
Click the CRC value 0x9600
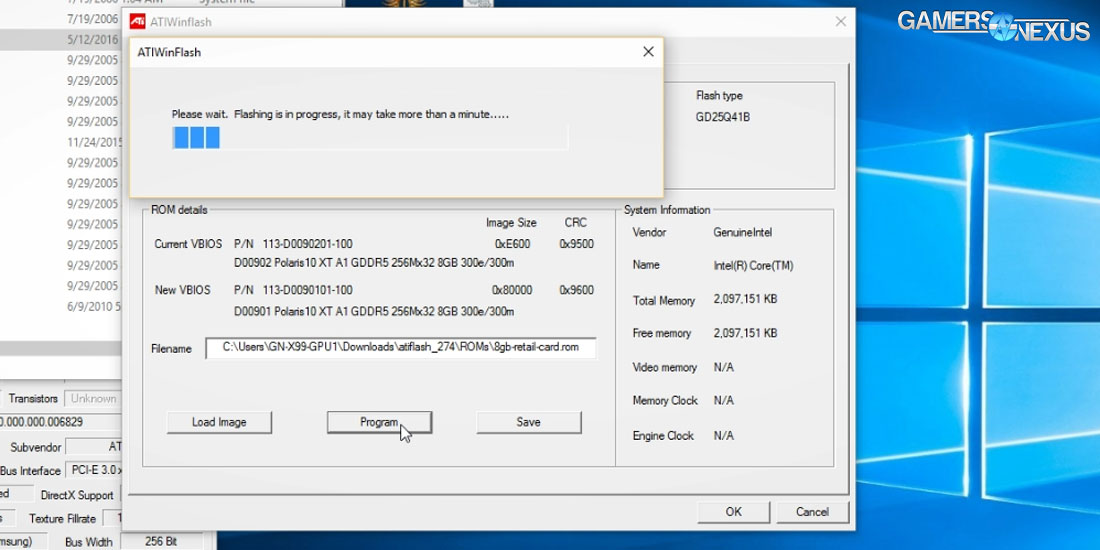pos(577,290)
